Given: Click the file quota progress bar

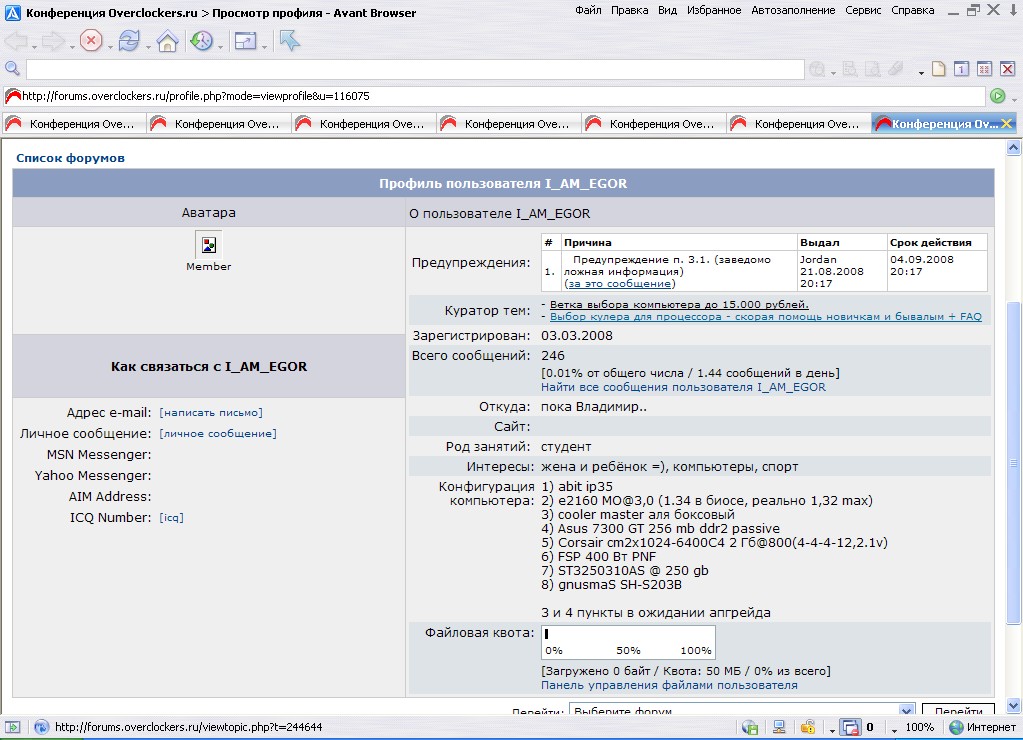Looking at the screenshot, I should pos(628,642).
